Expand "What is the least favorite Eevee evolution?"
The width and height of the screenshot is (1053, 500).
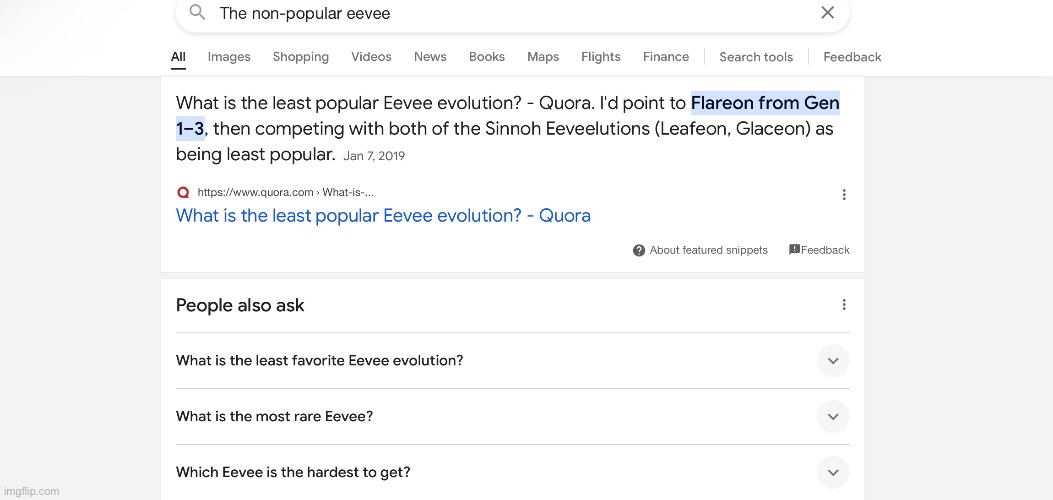[832, 361]
